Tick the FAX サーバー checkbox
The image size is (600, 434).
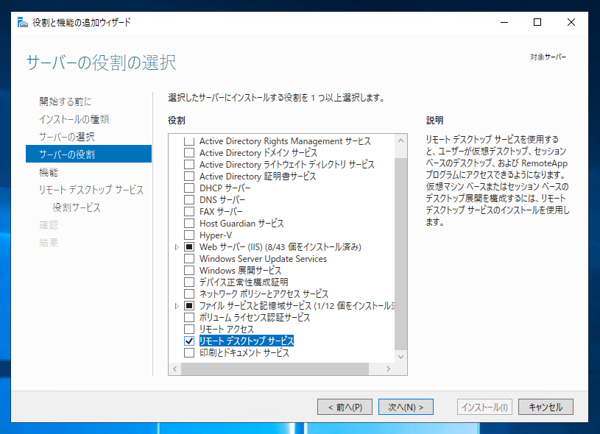tap(189, 212)
